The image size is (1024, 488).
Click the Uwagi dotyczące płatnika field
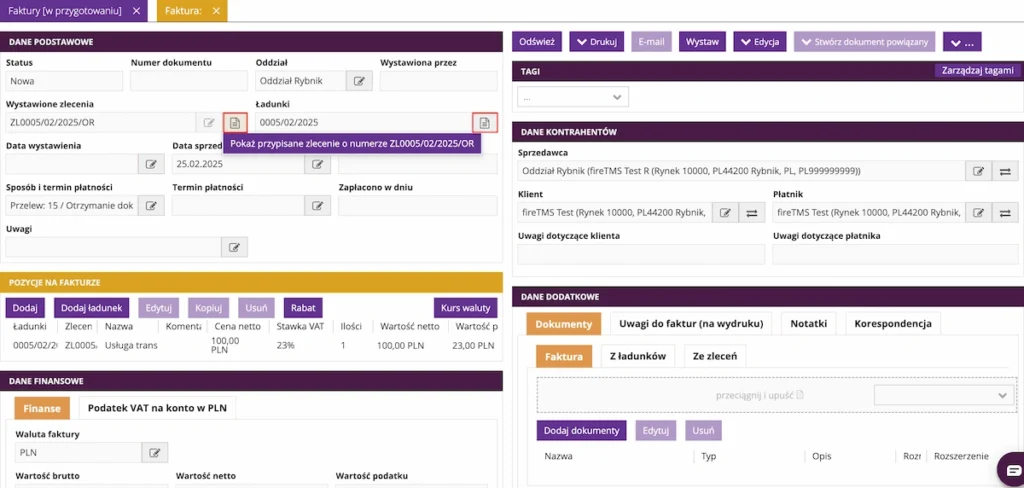pos(895,254)
